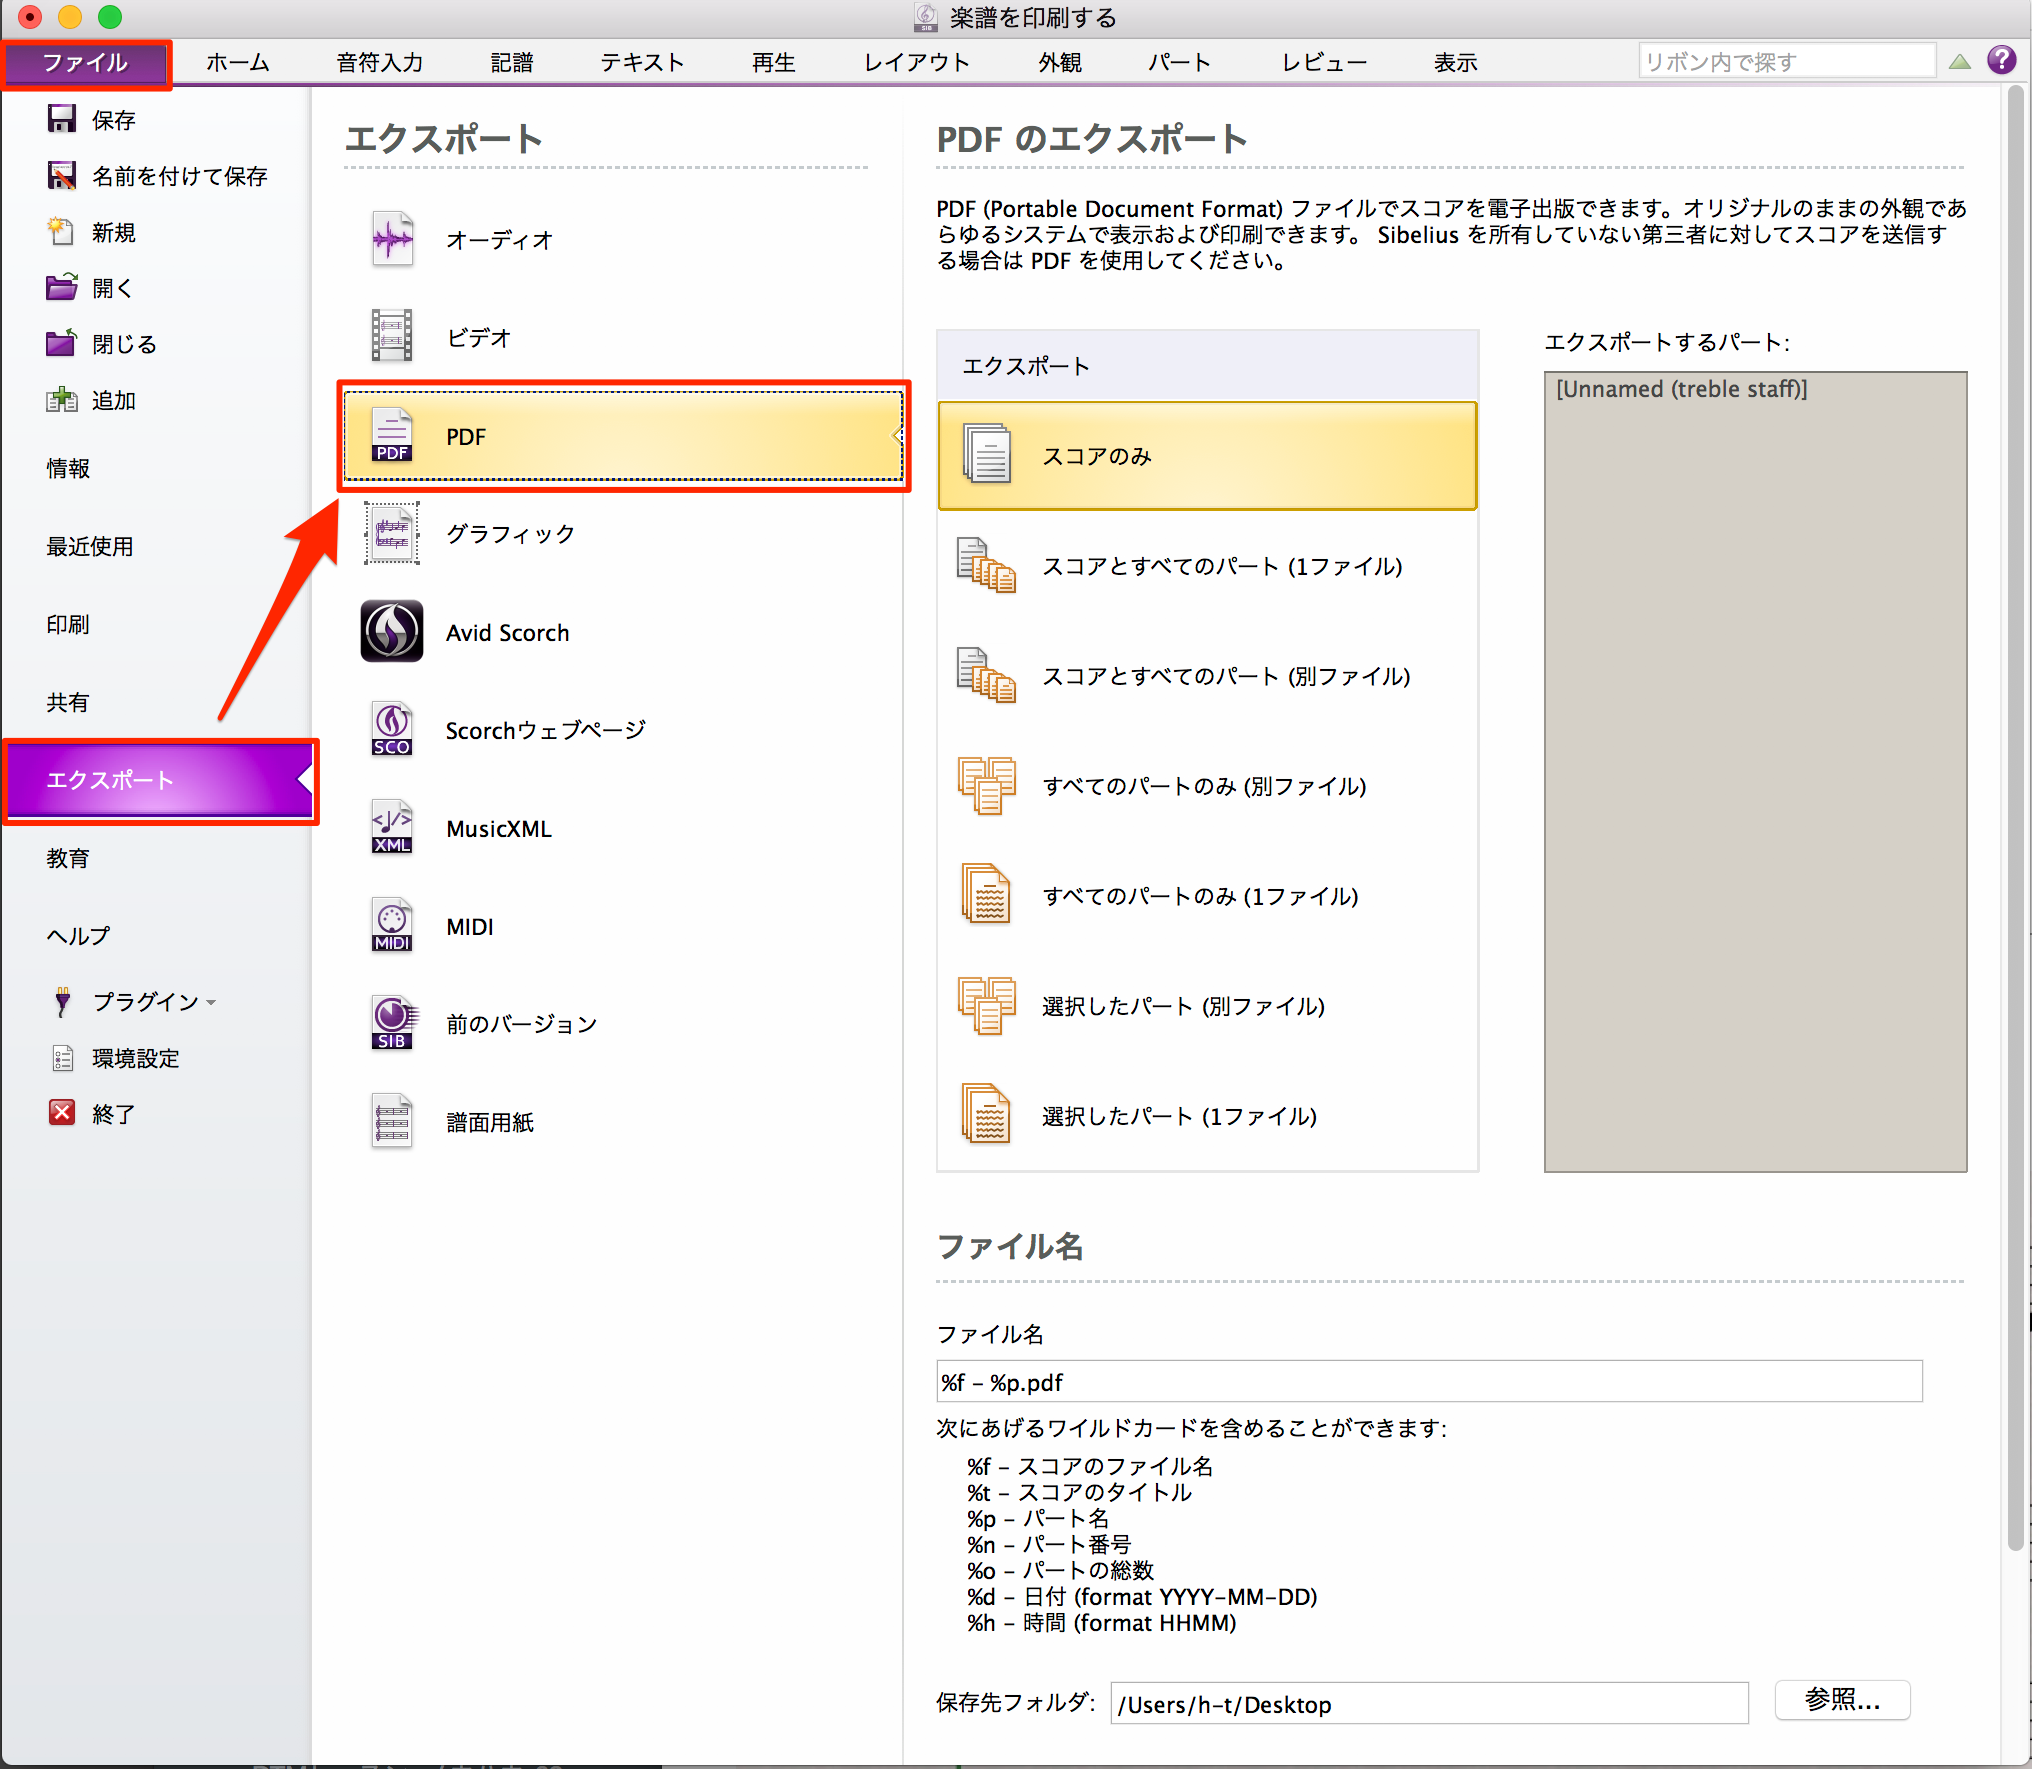Select the MusicXML export icon
The width and height of the screenshot is (2032, 1769).
(x=392, y=827)
